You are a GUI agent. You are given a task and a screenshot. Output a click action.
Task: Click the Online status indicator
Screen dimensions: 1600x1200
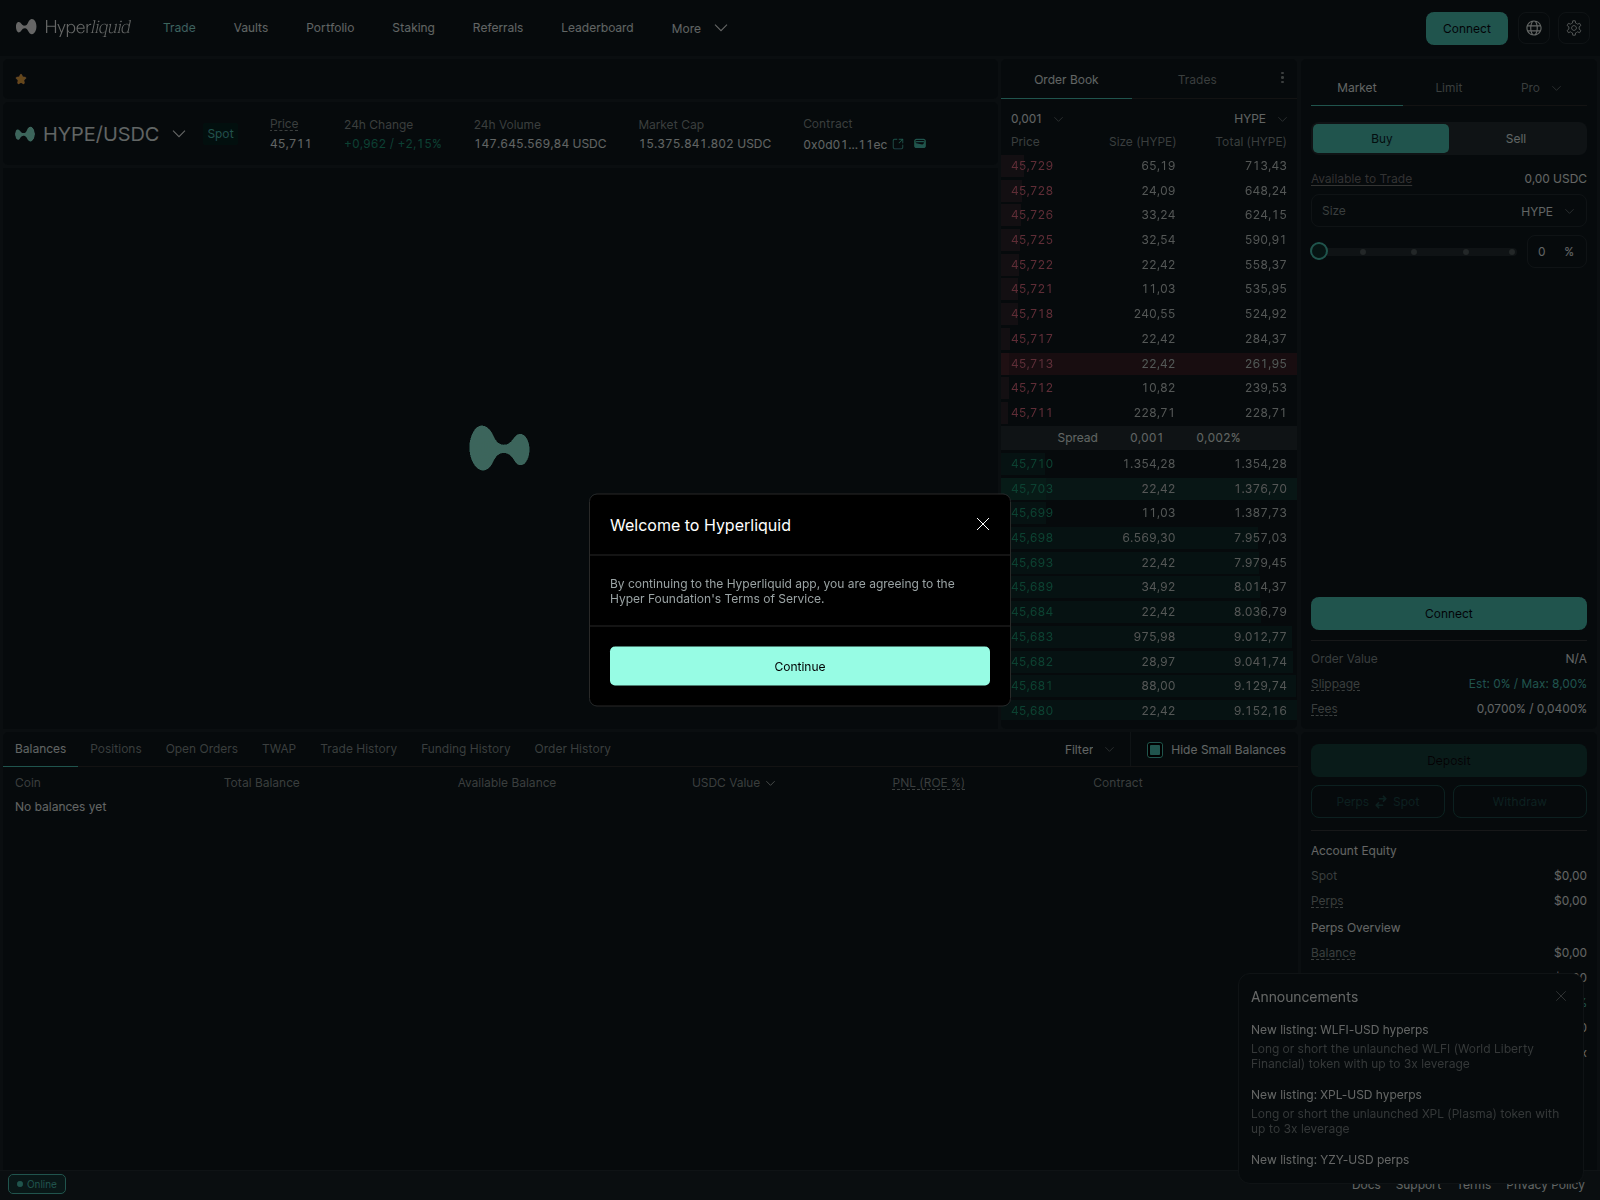click(x=37, y=1184)
